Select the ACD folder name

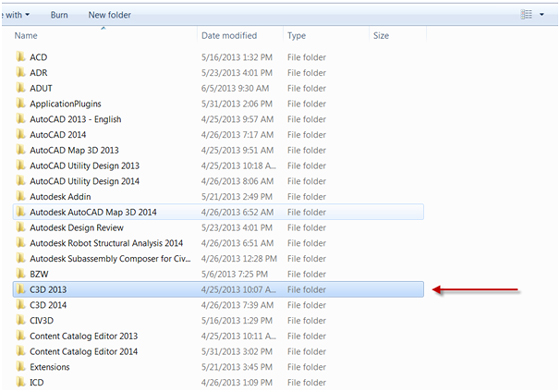pyautogui.click(x=38, y=57)
